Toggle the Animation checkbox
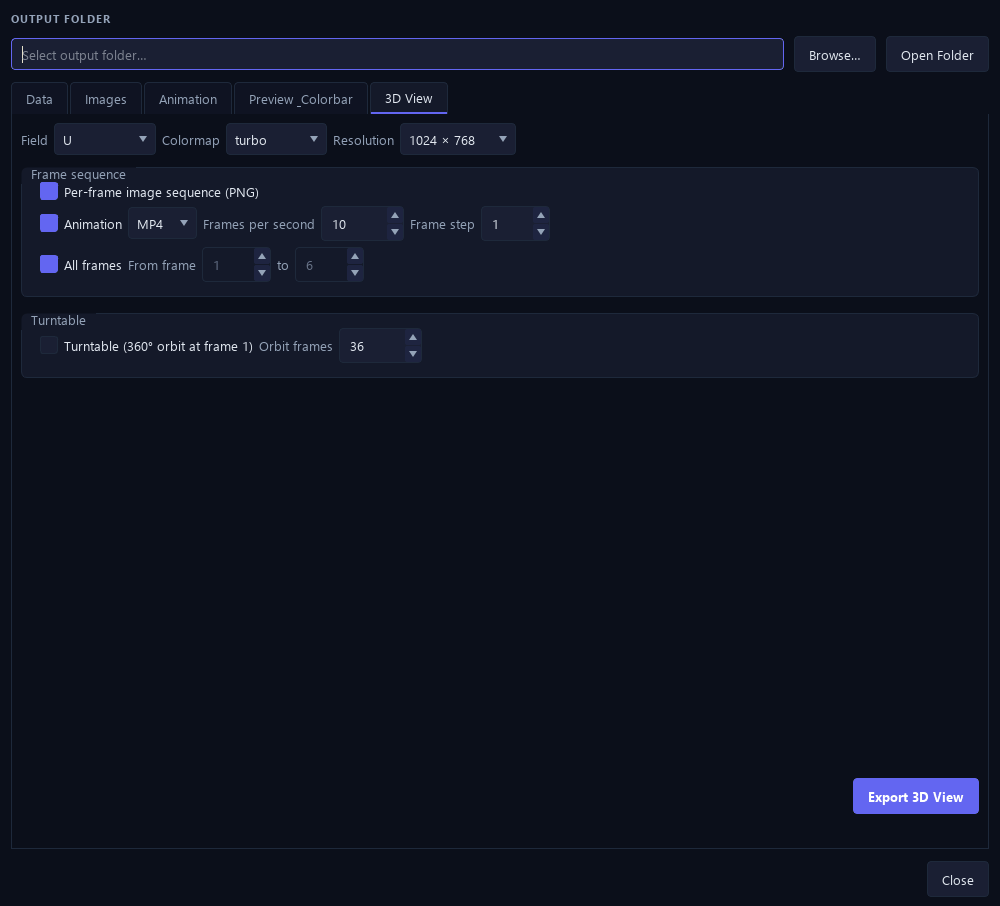1000x906 pixels. (x=48, y=223)
